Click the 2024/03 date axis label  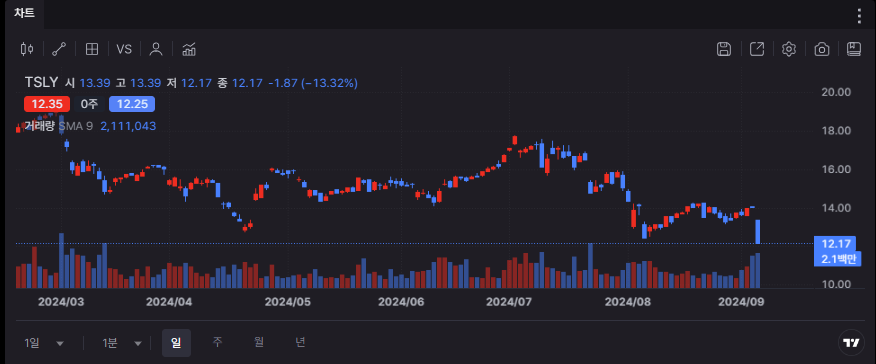(x=61, y=302)
